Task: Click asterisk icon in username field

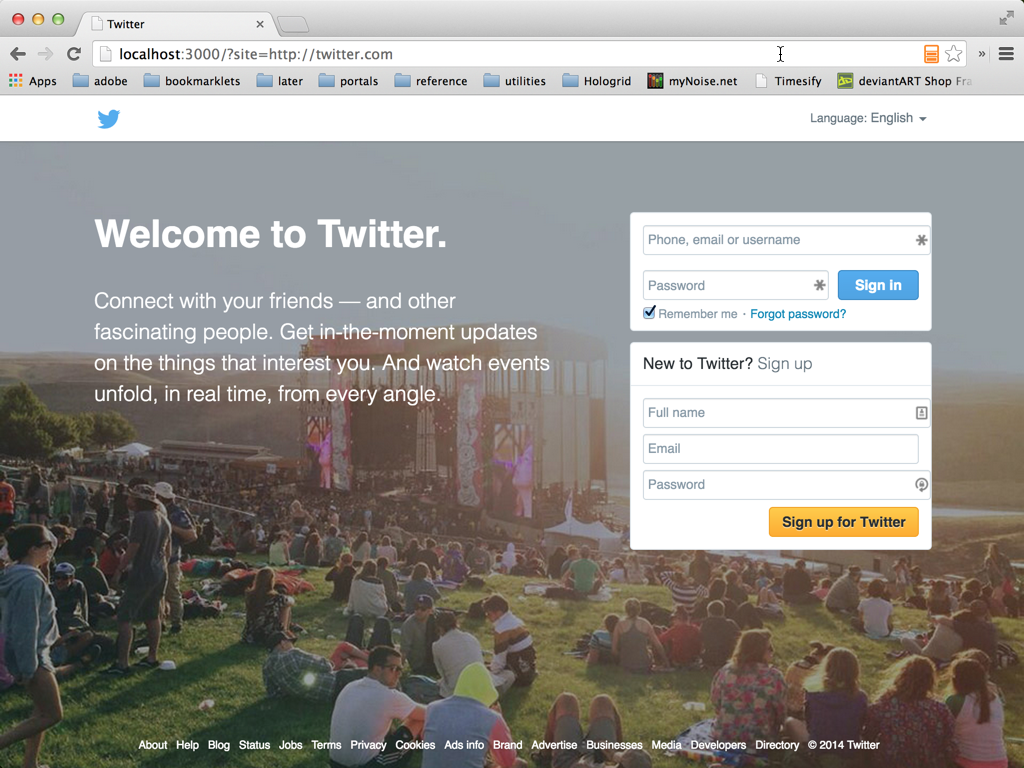Action: (x=921, y=240)
